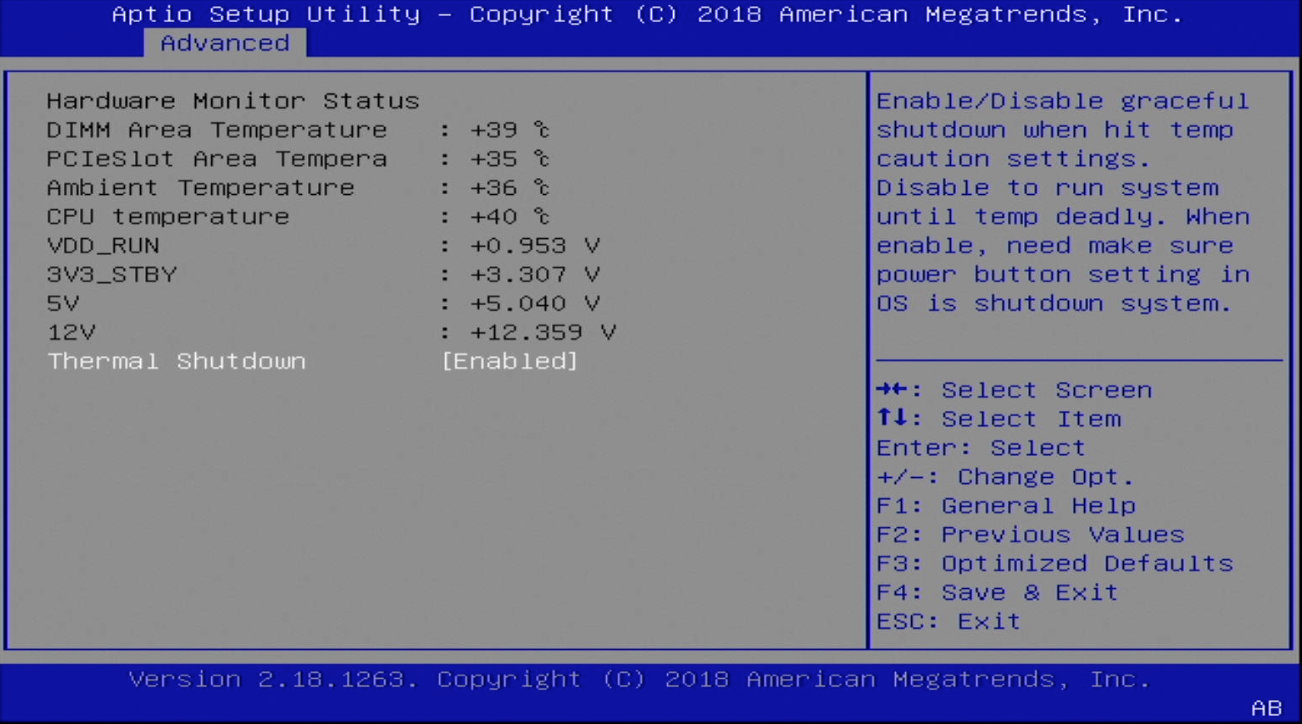Click the 5V rail label
The height and width of the screenshot is (724, 1302).
(x=62, y=304)
